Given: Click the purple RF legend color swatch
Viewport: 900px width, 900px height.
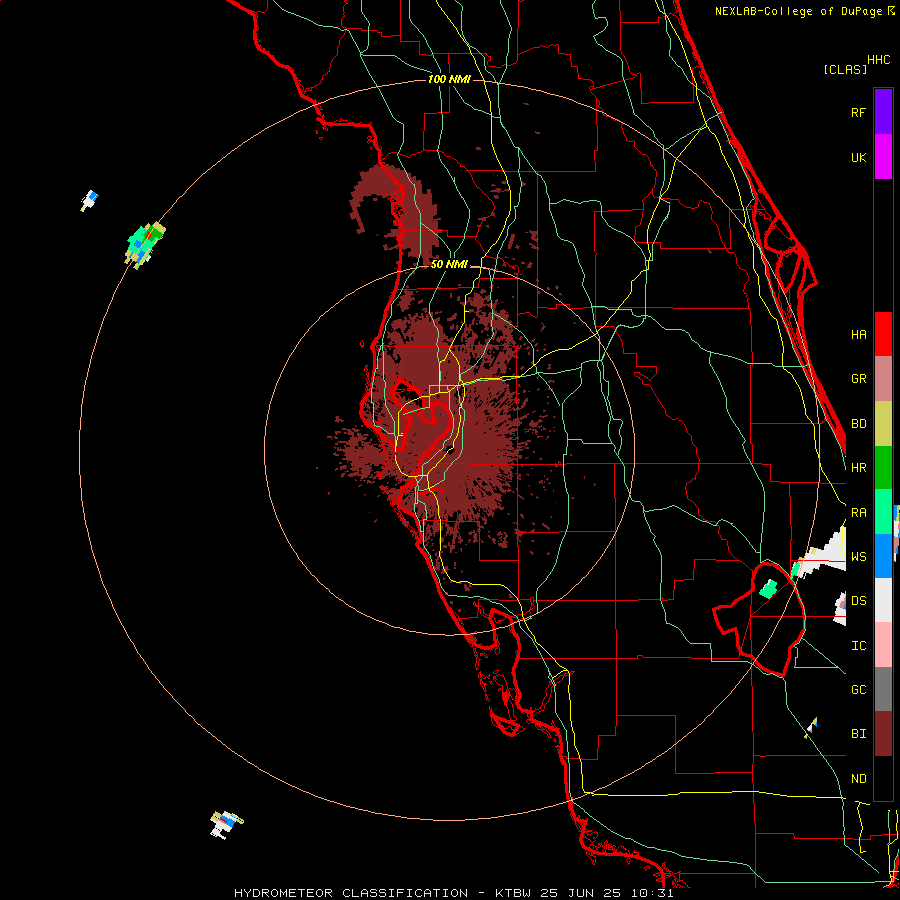Looking at the screenshot, I should point(883,112).
